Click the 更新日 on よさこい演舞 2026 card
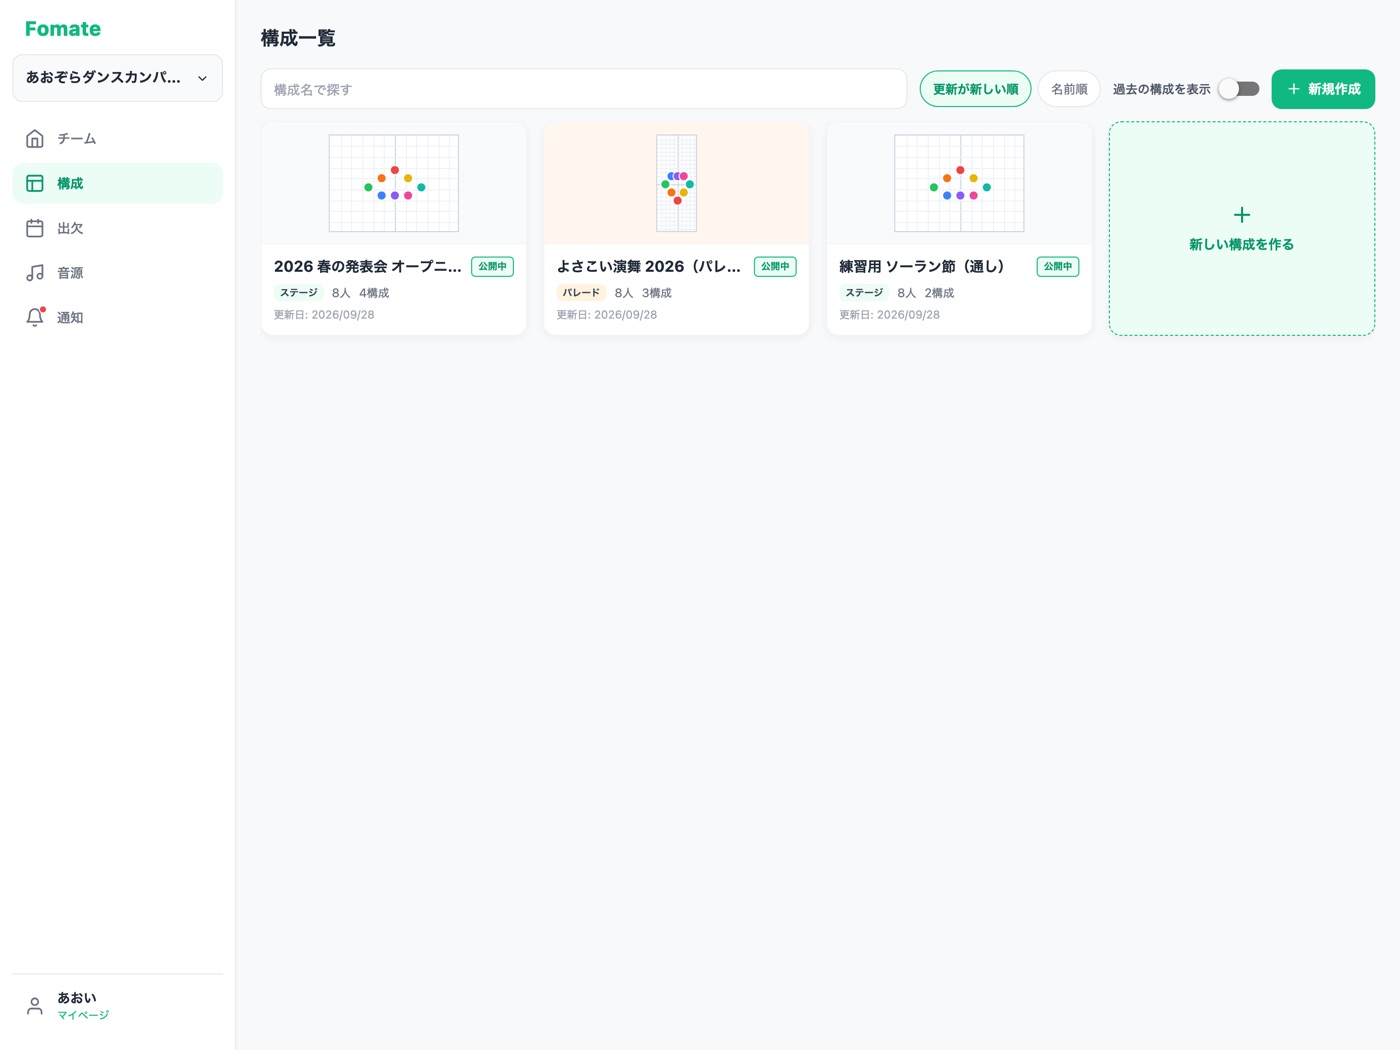The image size is (1400, 1050). click(607, 315)
